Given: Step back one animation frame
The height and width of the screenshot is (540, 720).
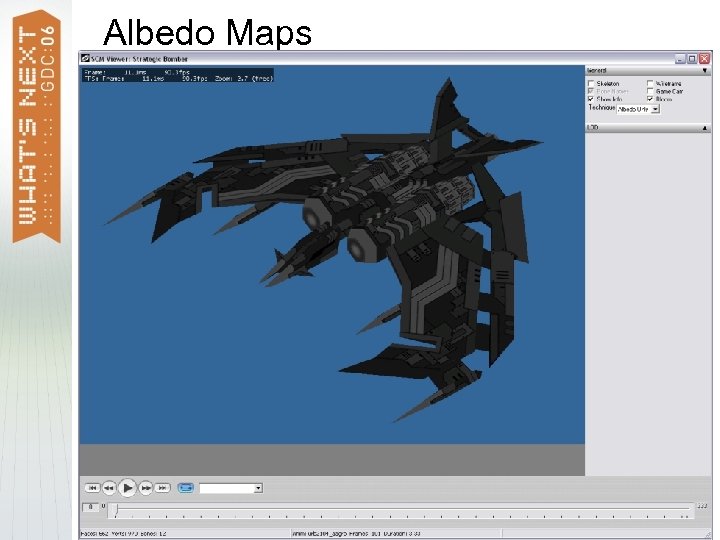Looking at the screenshot, I should [x=109, y=488].
